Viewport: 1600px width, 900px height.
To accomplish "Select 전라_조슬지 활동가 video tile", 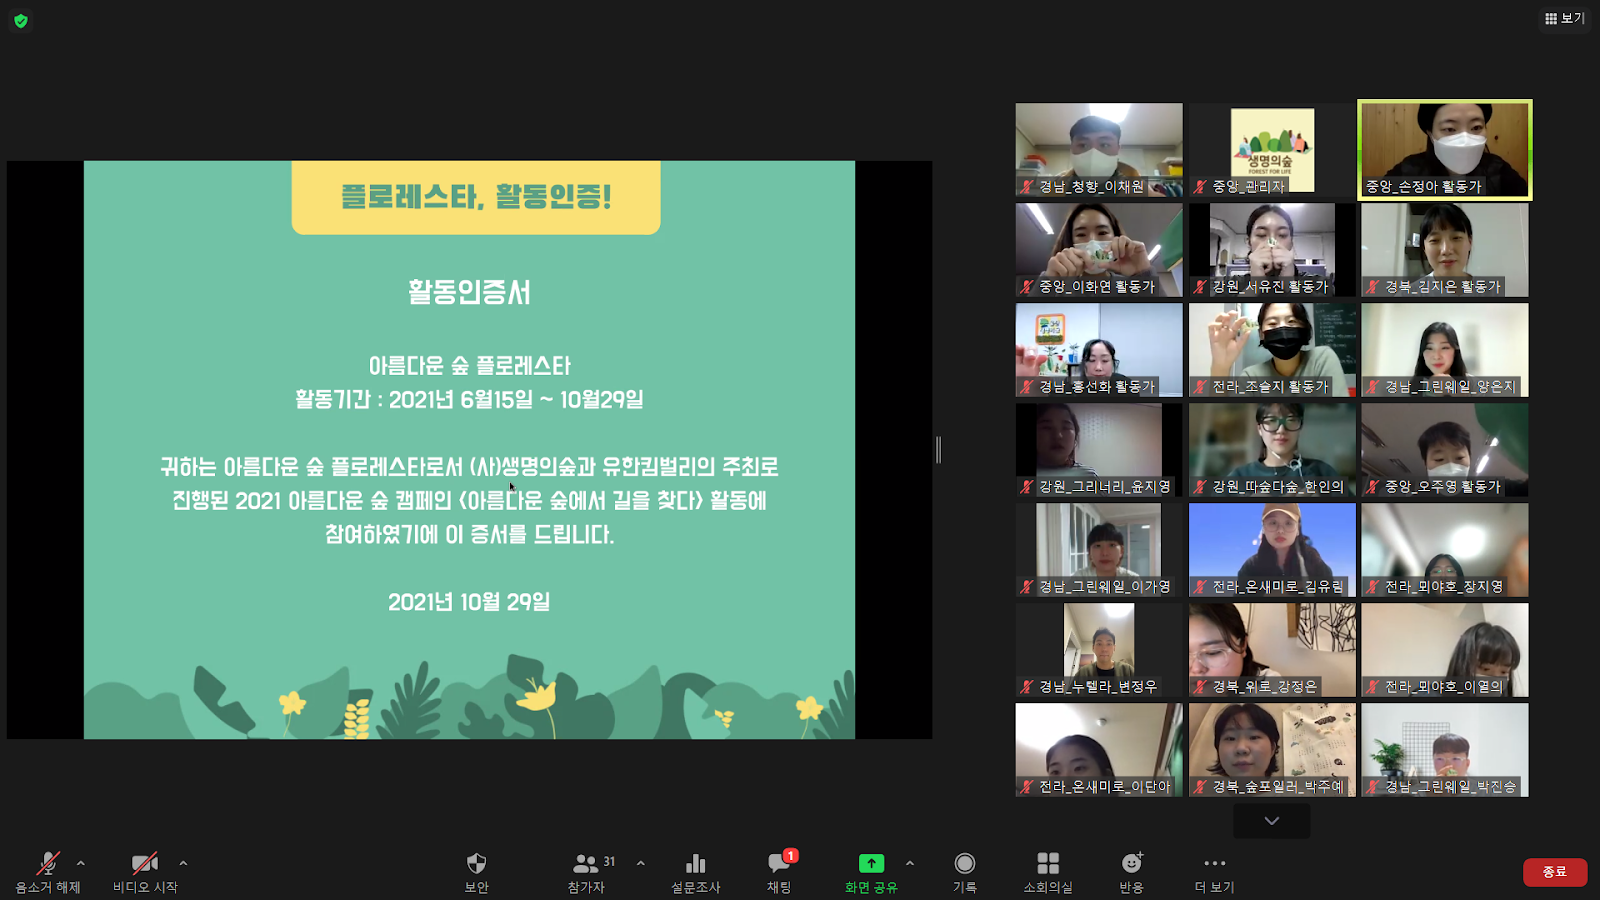I will point(1272,350).
